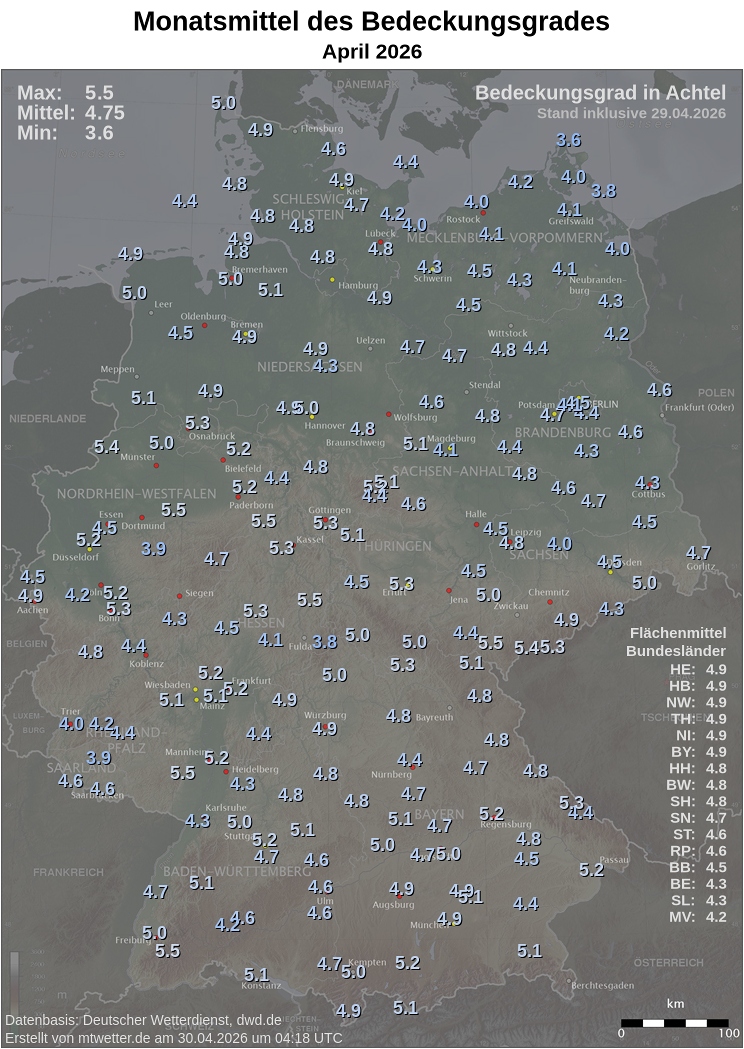744x1049 pixels.
Task: Click the 'Monatsmittel des Bedeckungsgrades' title
Action: tap(371, 21)
